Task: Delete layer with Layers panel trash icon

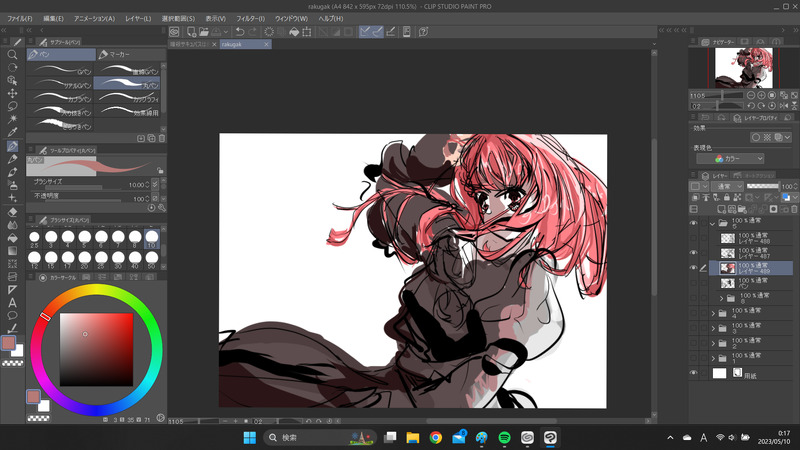Action: click(794, 209)
